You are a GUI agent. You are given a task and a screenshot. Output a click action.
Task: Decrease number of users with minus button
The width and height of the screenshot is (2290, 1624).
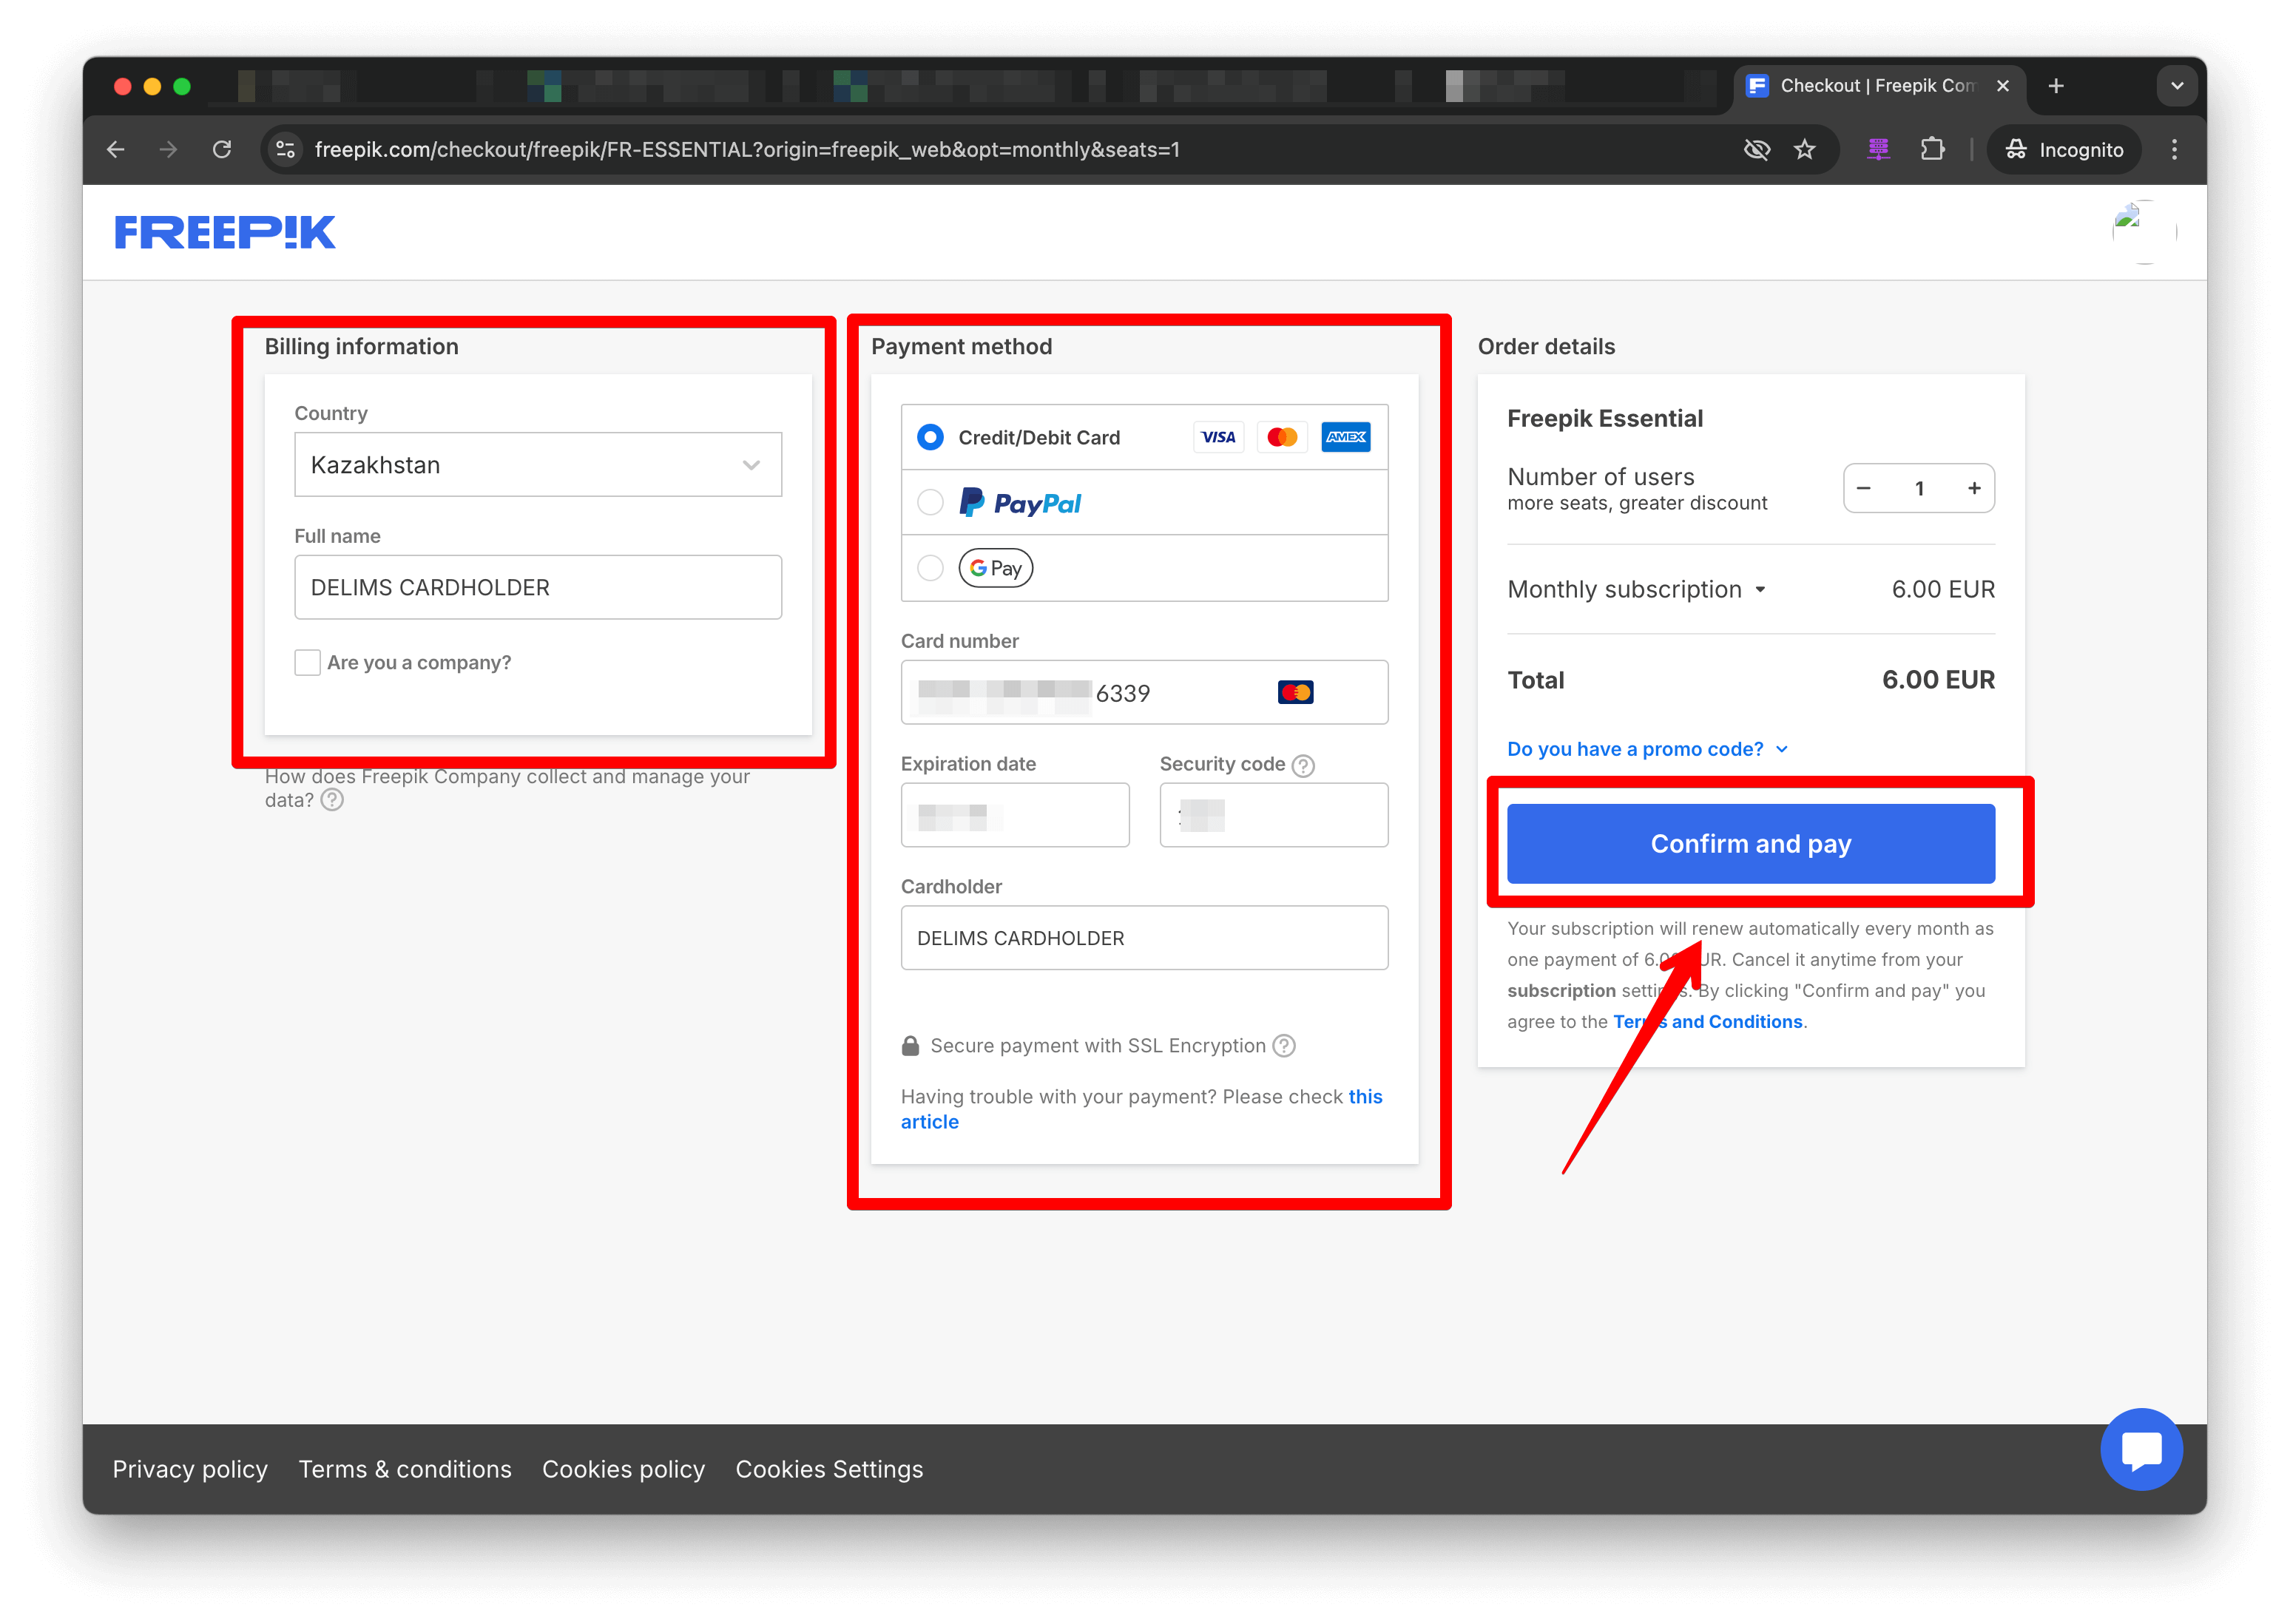pos(1863,488)
